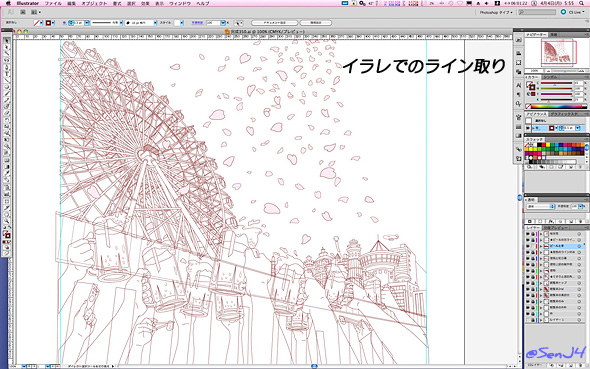Open the workspace switcher Photoshop タイプ
590x369 pixels.
496,12
